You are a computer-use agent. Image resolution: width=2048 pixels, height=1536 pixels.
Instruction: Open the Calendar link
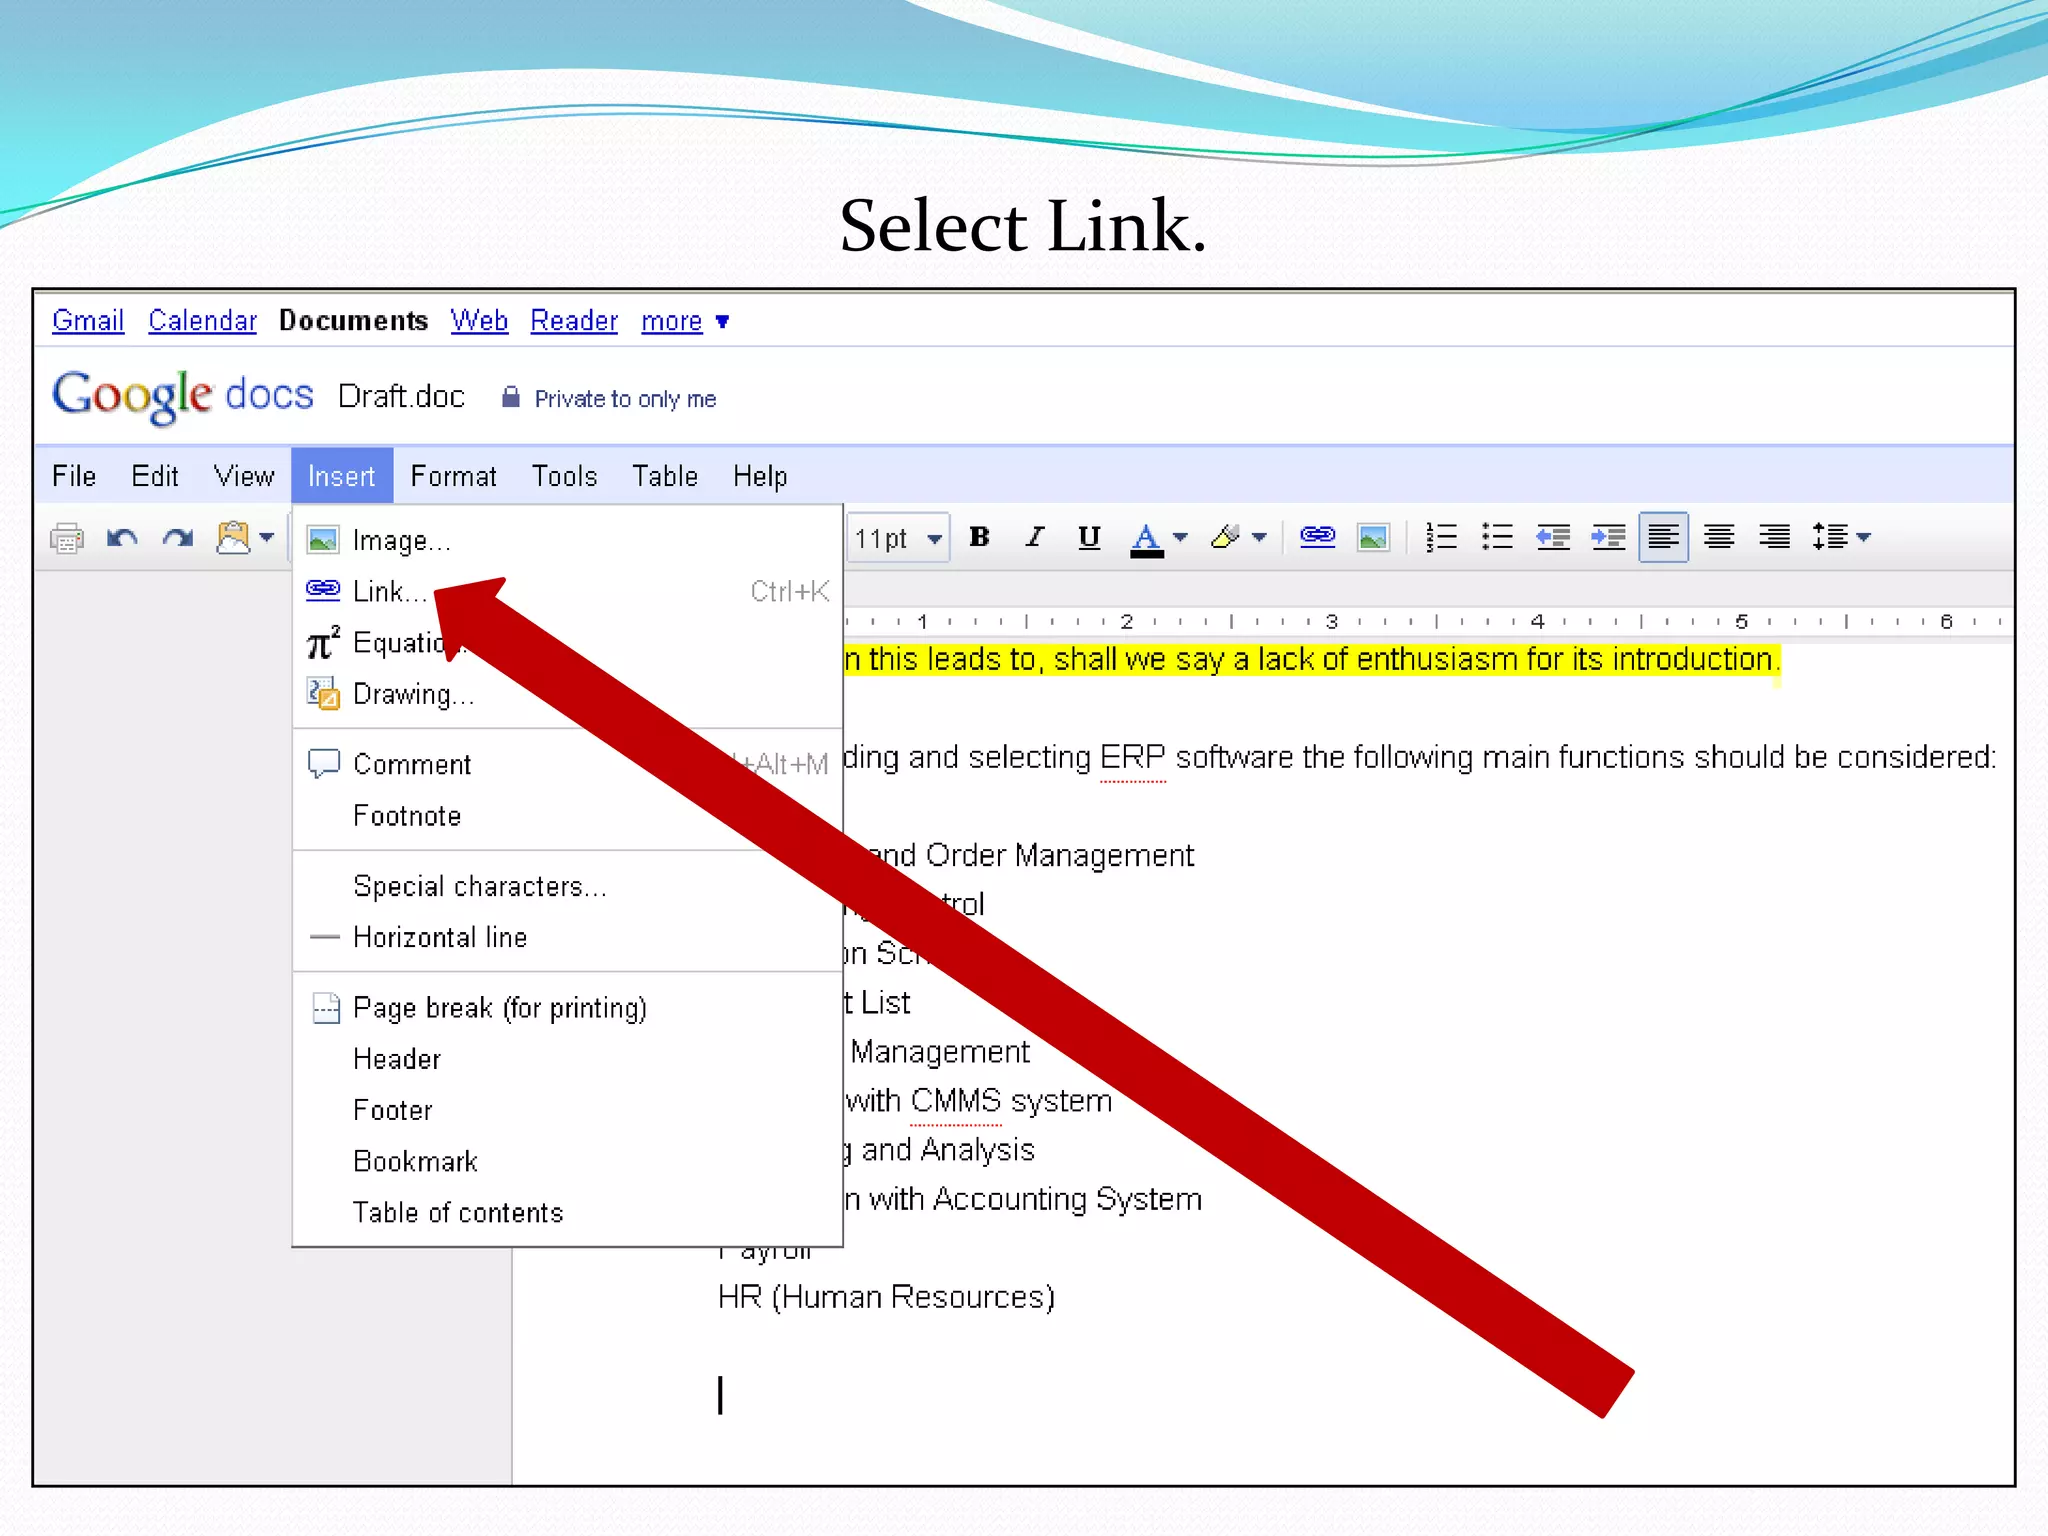[x=203, y=321]
